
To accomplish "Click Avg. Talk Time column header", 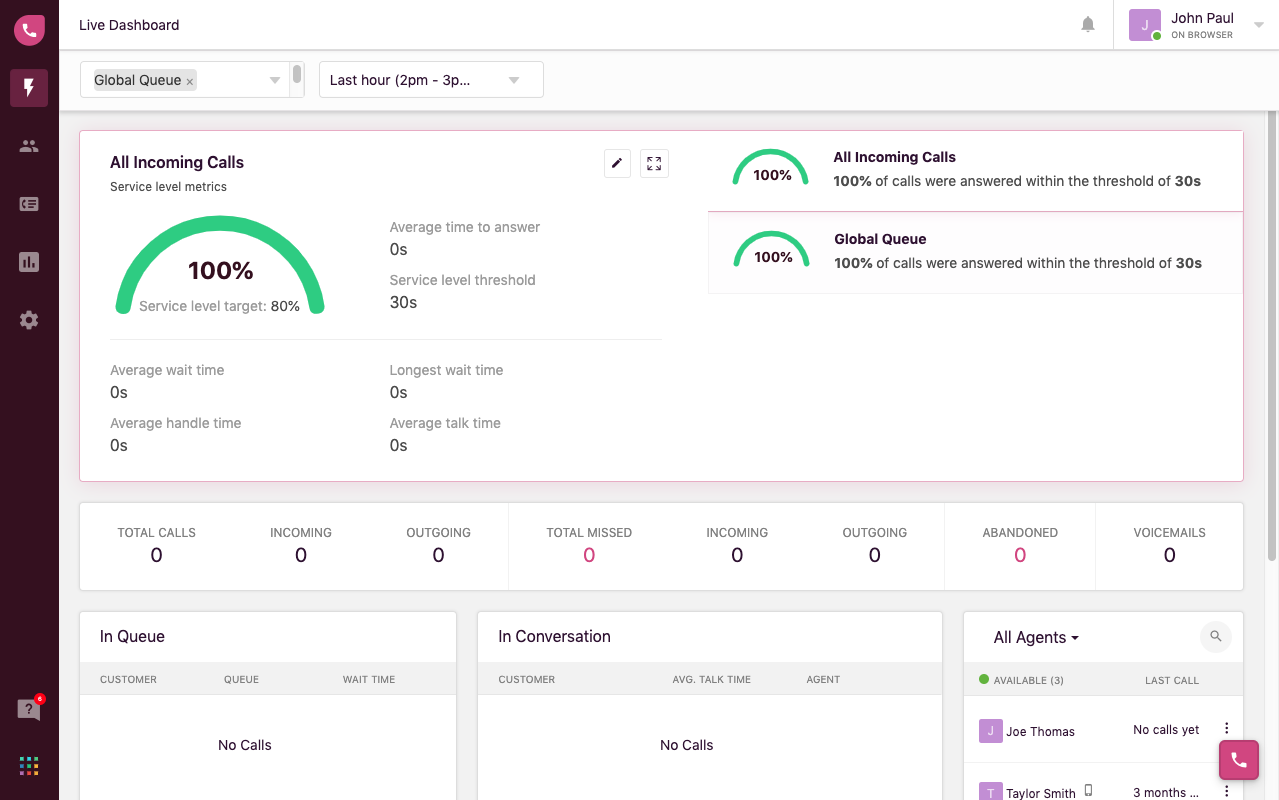I will click(x=711, y=679).
